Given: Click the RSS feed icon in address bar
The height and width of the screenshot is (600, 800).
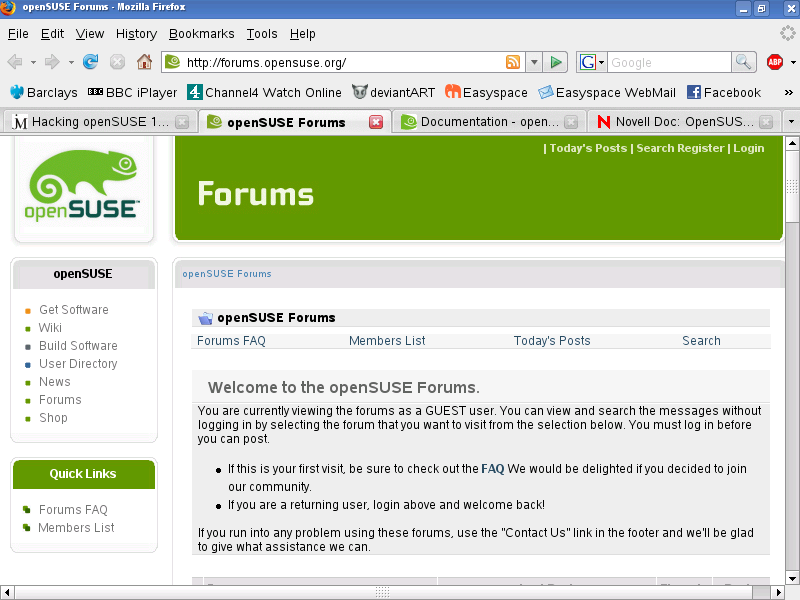Looking at the screenshot, I should (513, 62).
